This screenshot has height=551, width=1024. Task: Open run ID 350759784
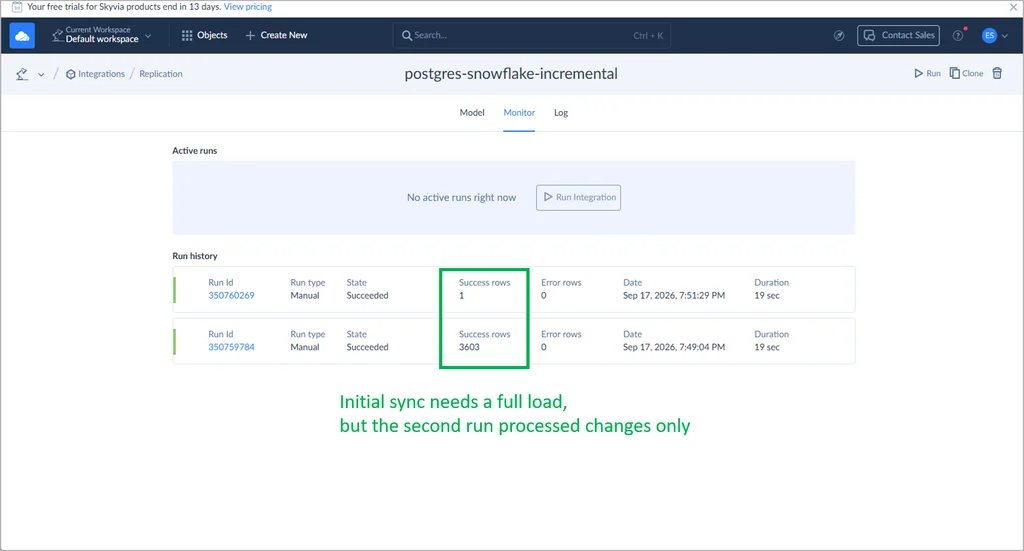(231, 347)
